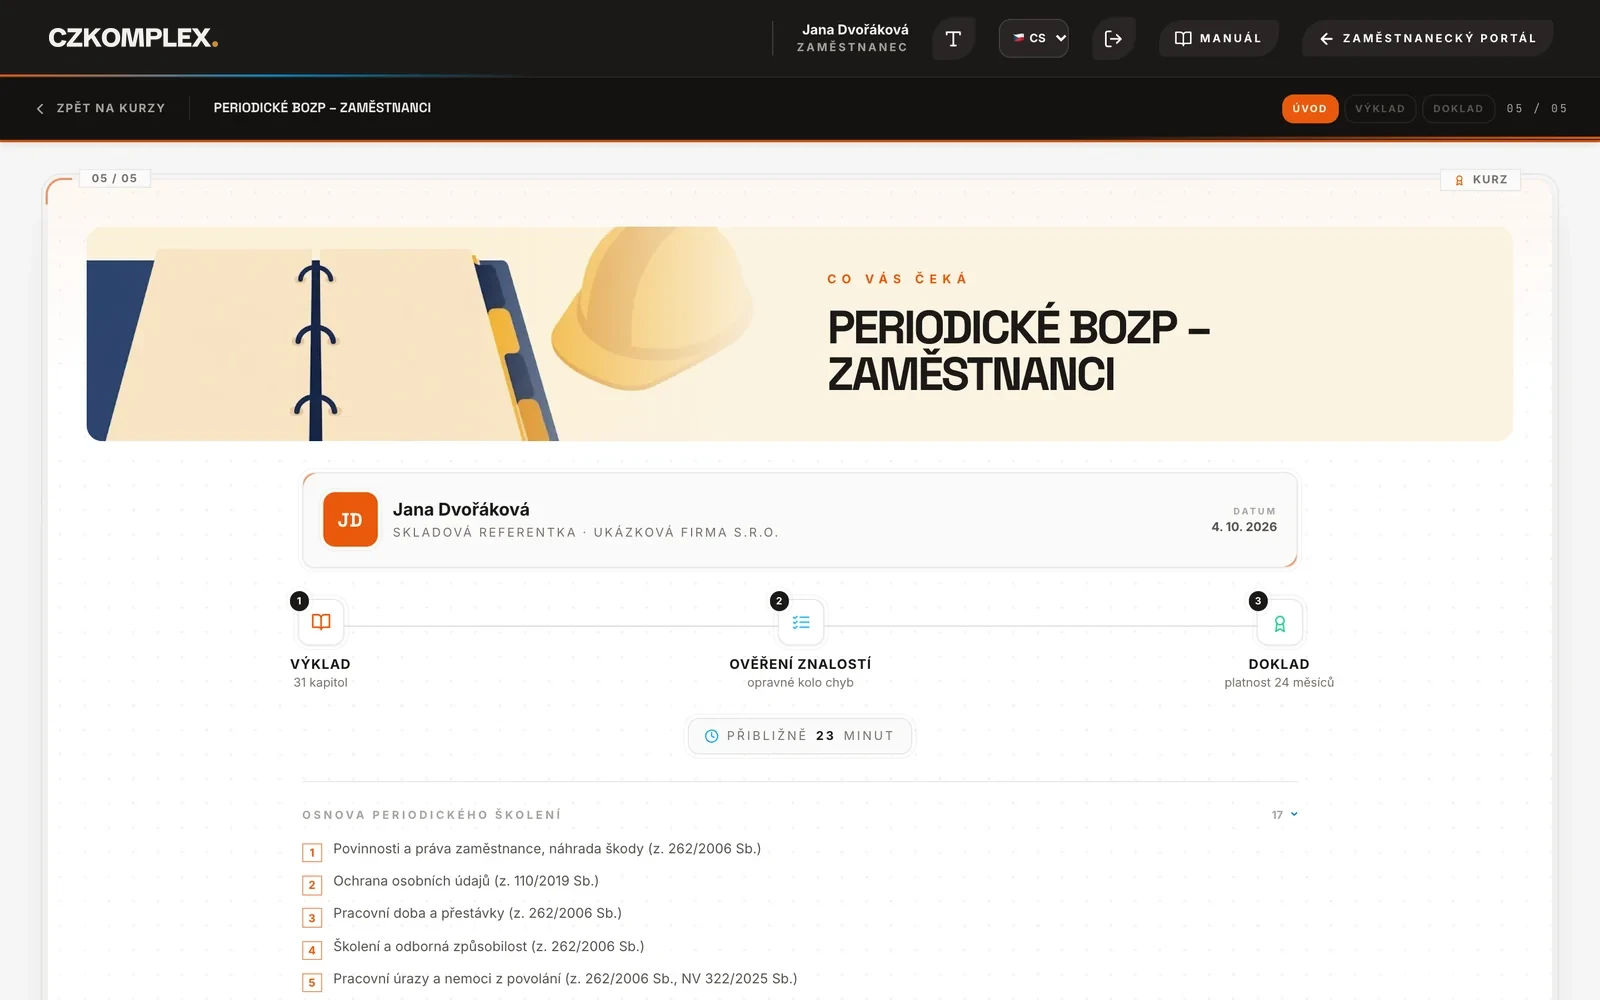Click the Ověření znalostí checklist icon
The height and width of the screenshot is (1000, 1600).
coord(801,622)
